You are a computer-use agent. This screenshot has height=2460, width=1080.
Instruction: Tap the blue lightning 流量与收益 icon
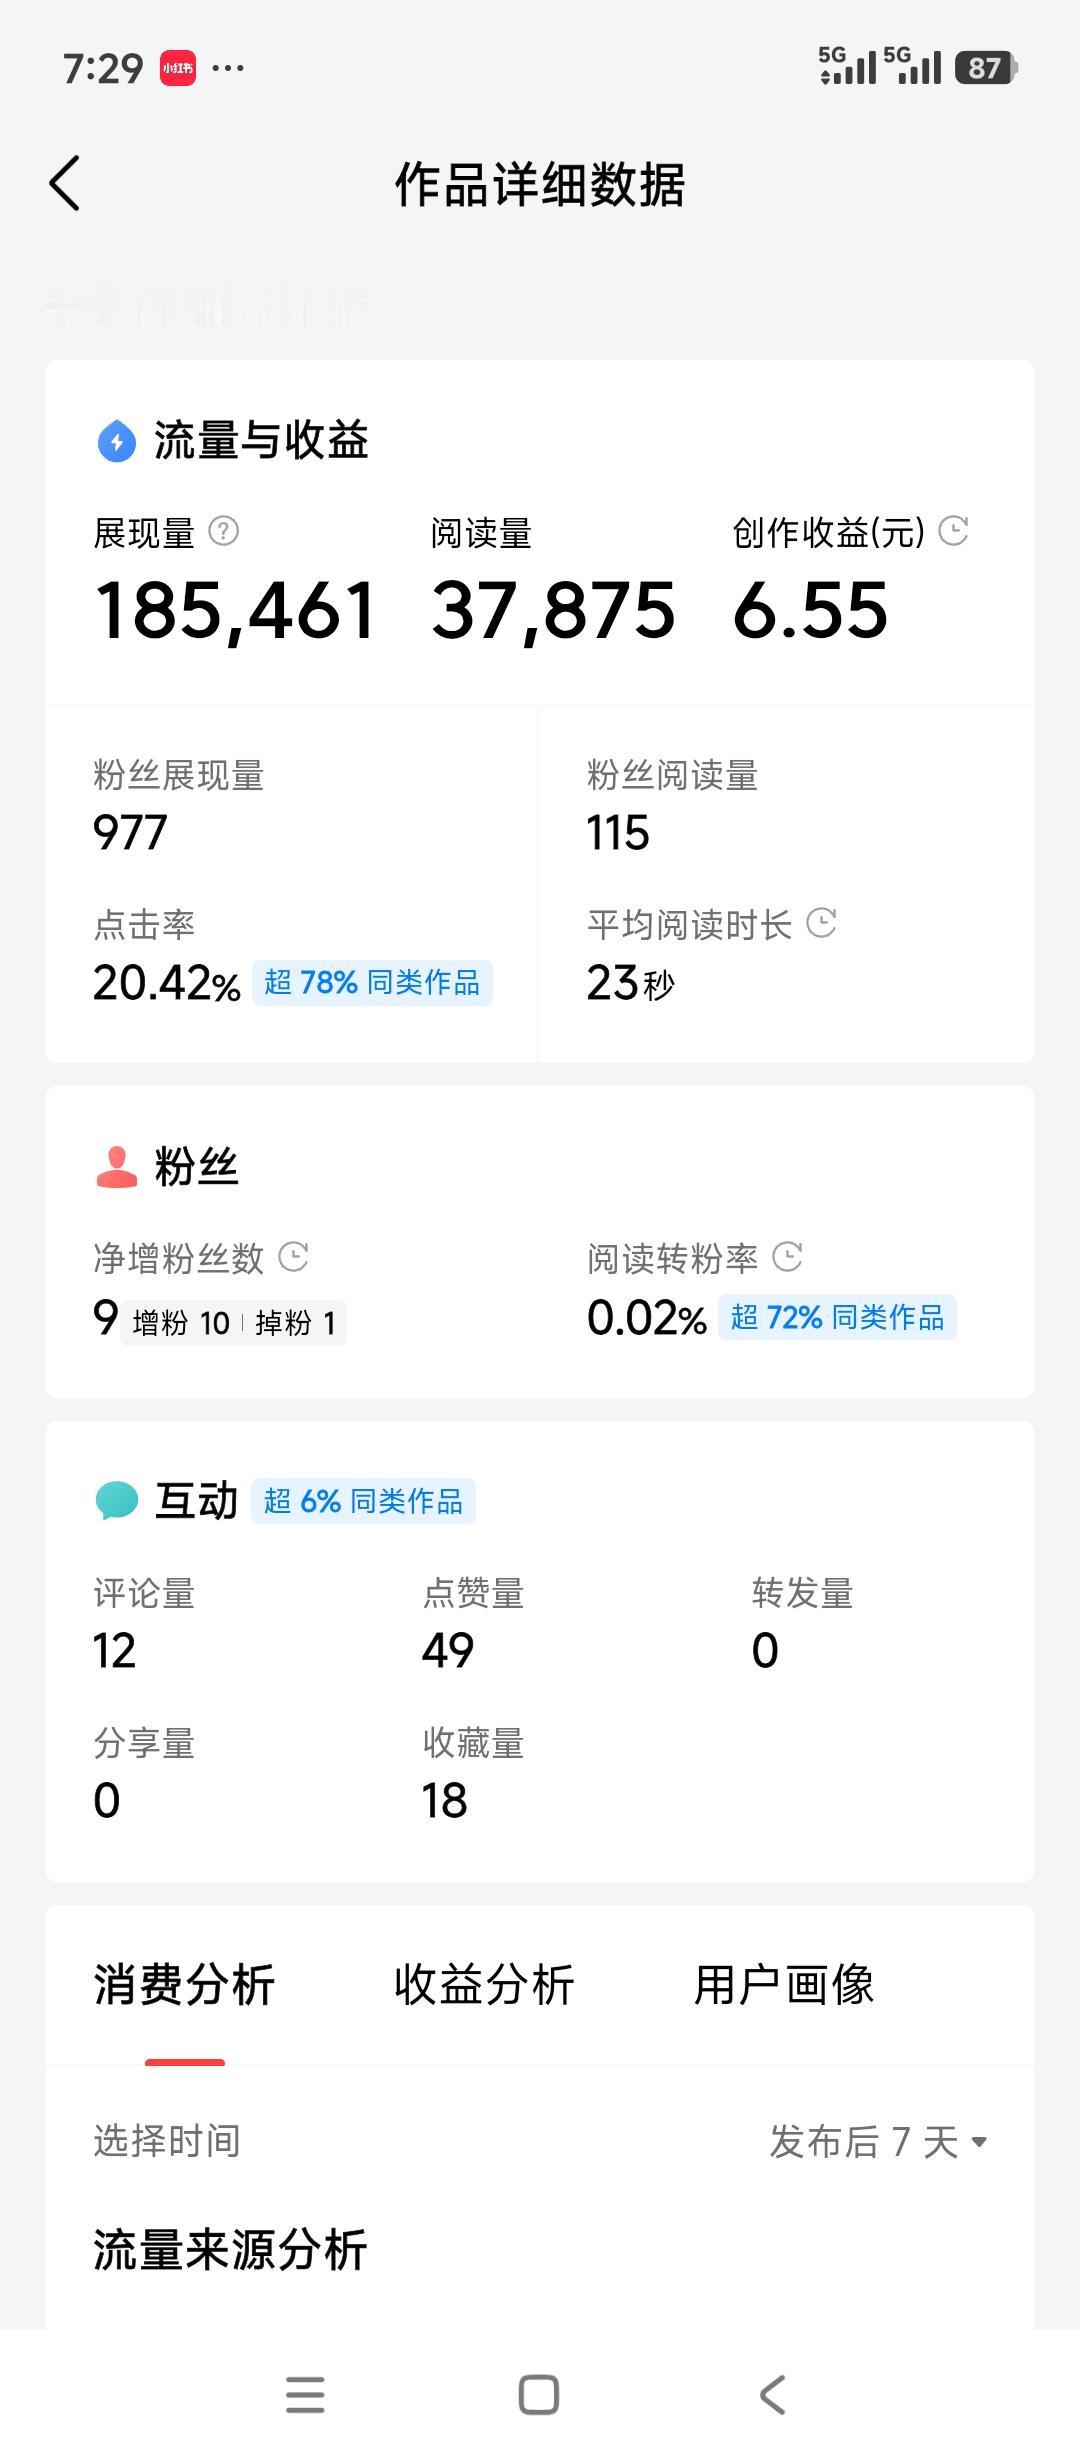tap(116, 441)
